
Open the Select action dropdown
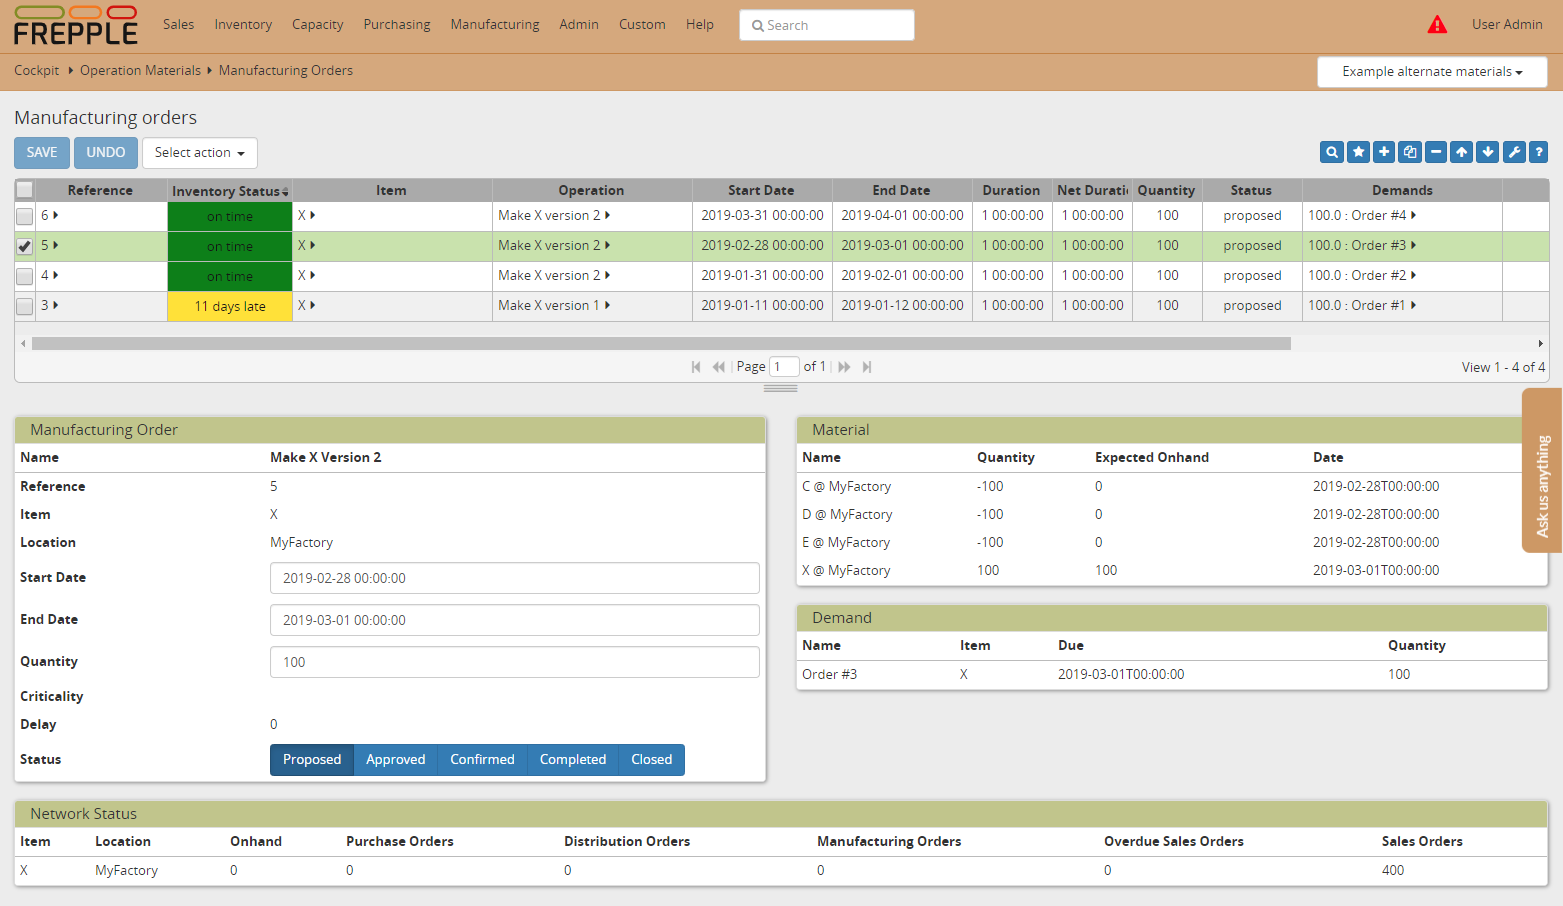point(199,153)
